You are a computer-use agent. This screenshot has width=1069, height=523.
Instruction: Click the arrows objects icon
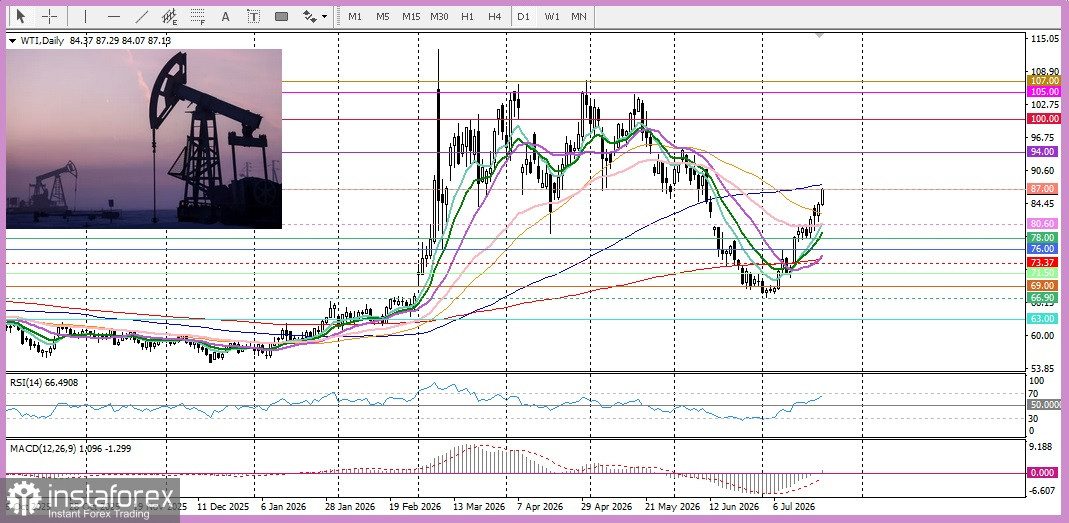click(x=310, y=16)
